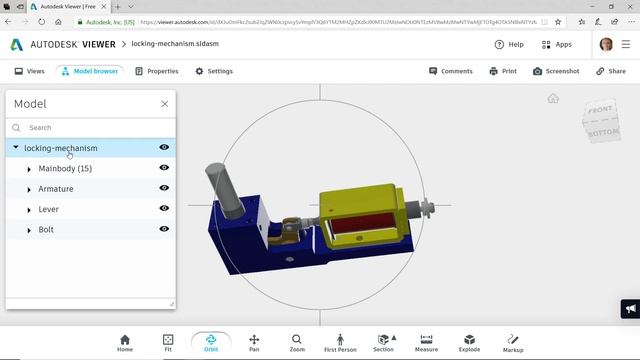Refresh the browser page
The width and height of the screenshot is (640, 360).
click(x=42, y=22)
